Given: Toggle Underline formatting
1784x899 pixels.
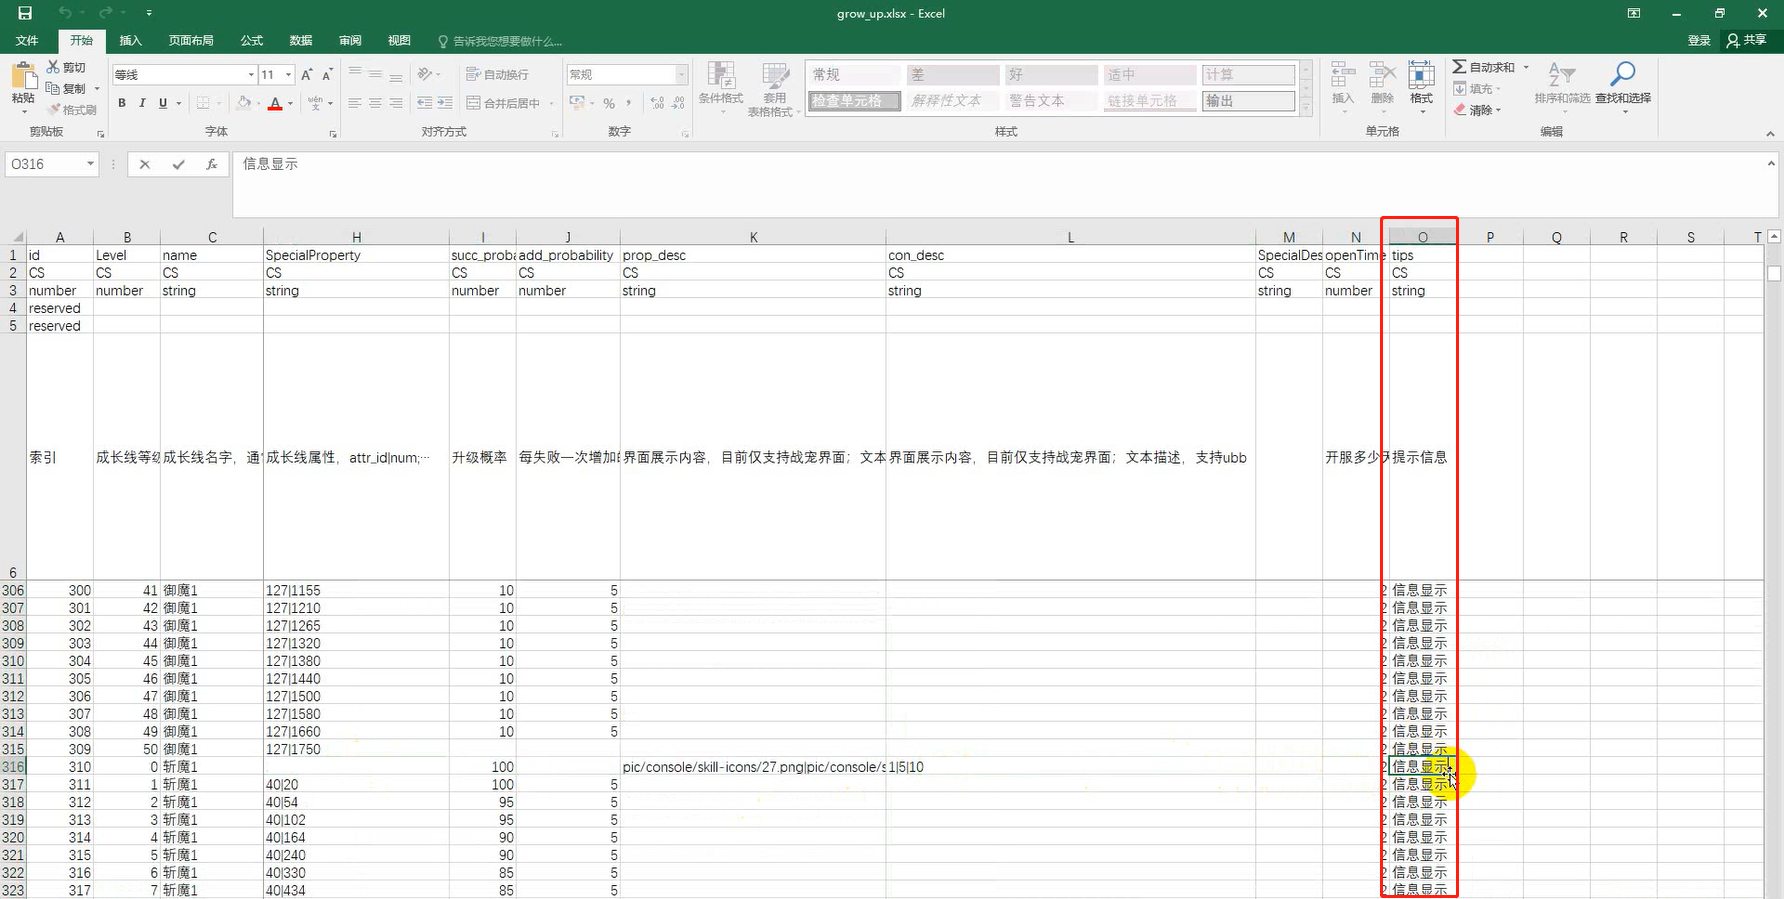Looking at the screenshot, I should 162,103.
